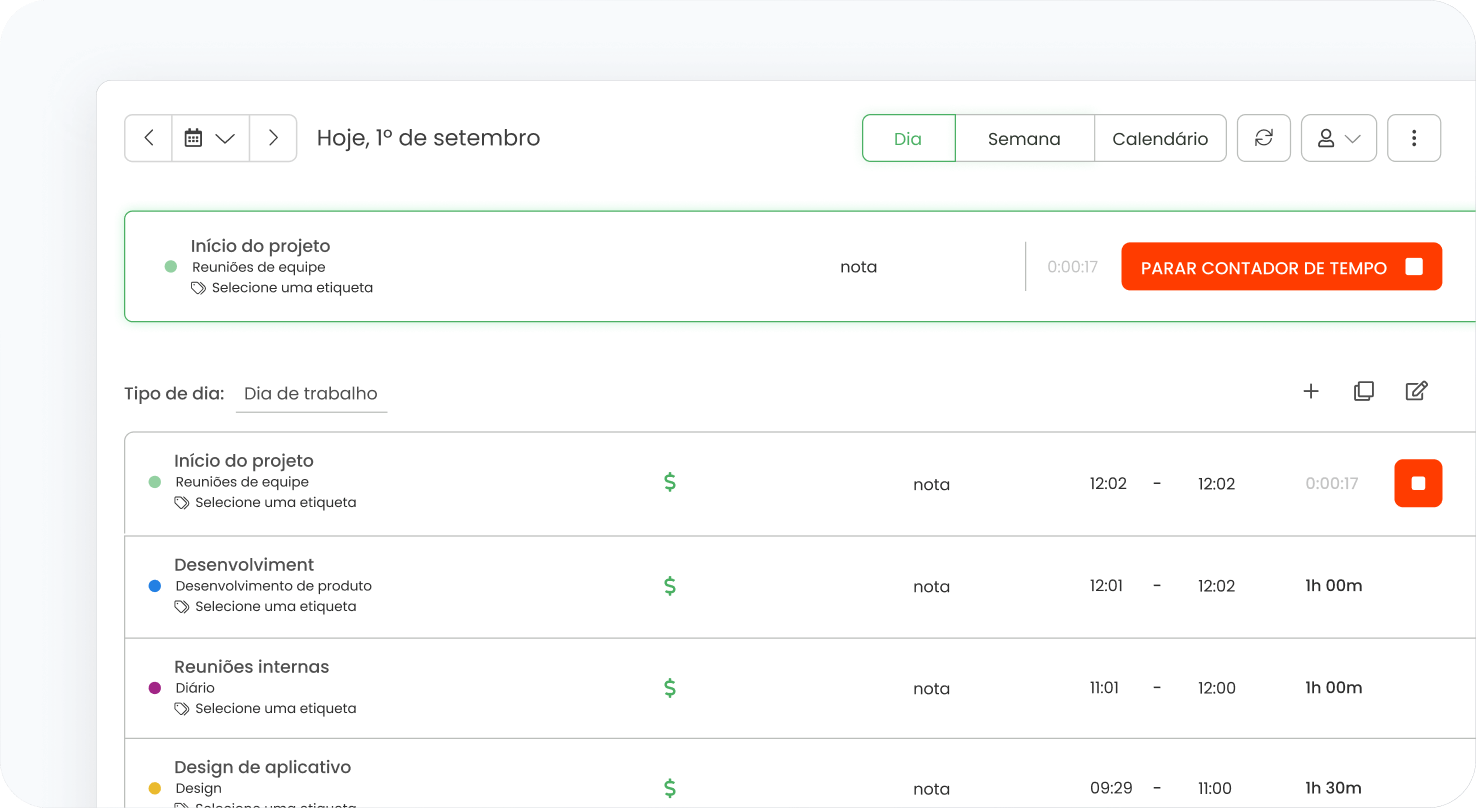Toggle billable dollar sign for Desenvolviment
The image size is (1476, 808).
click(670, 586)
